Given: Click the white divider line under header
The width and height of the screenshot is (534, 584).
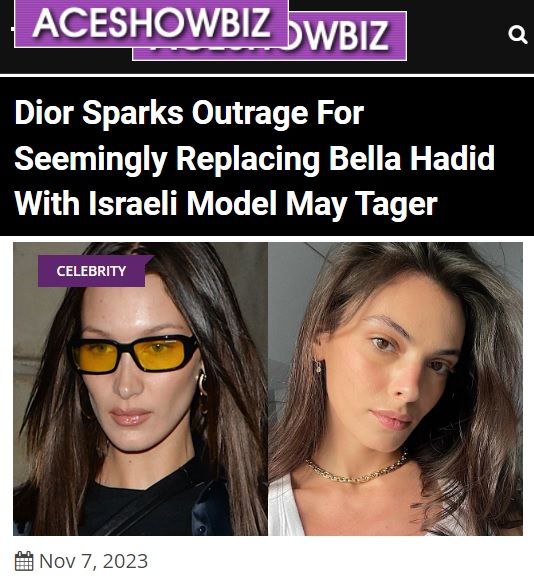Looking at the screenshot, I should 267,76.
